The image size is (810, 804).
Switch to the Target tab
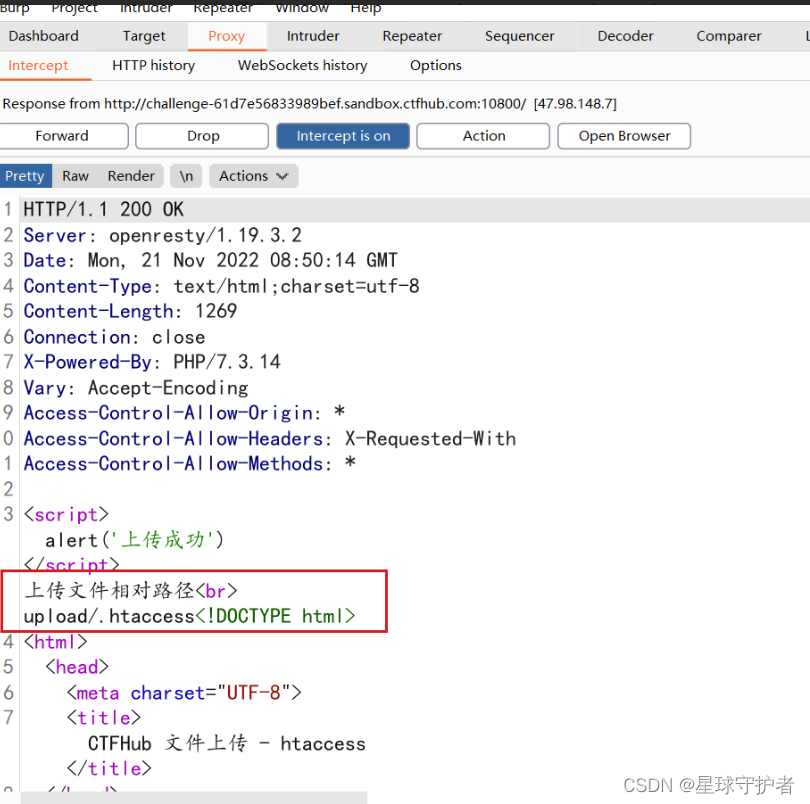tap(144, 36)
